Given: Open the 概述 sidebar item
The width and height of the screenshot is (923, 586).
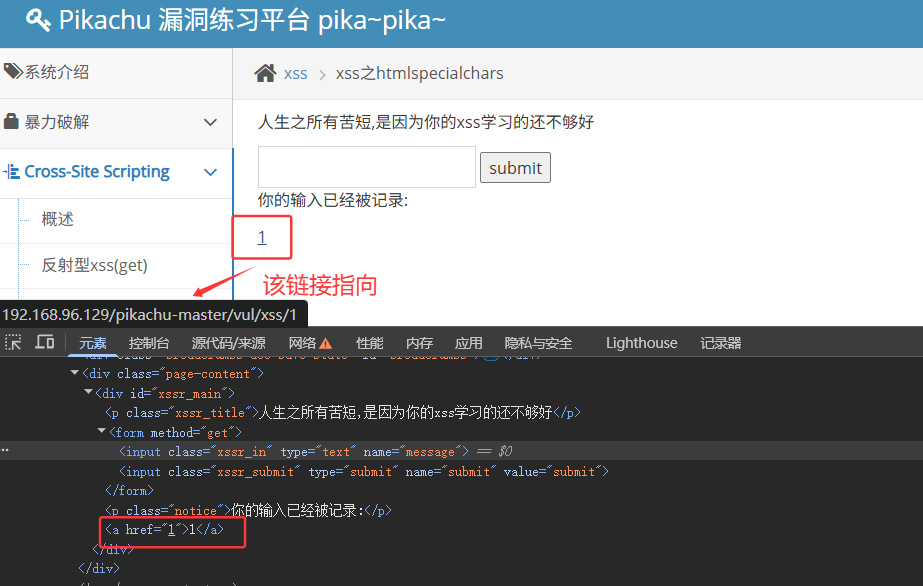Looking at the screenshot, I should pyautogui.click(x=57, y=219).
